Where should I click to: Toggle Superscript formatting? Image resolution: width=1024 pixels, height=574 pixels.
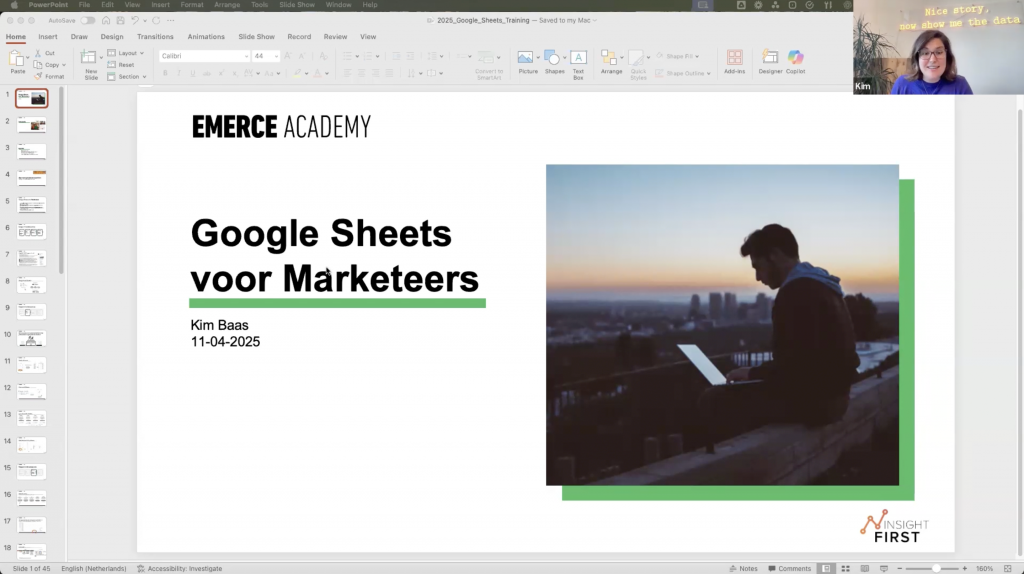click(221, 73)
